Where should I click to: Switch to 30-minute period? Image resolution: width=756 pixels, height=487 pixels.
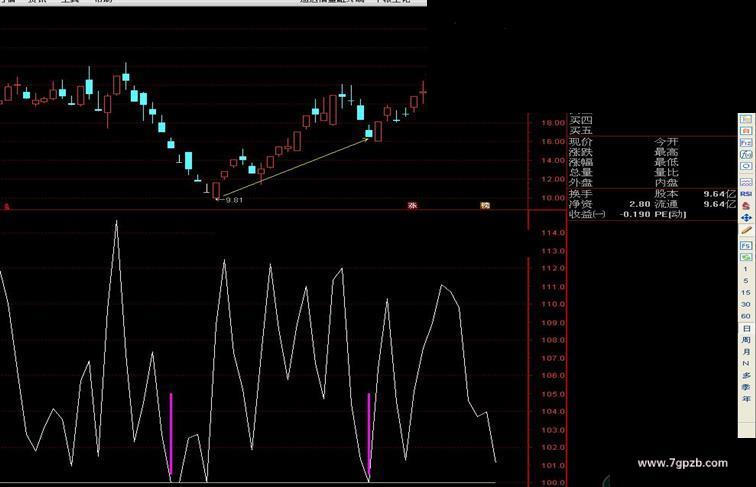point(746,304)
